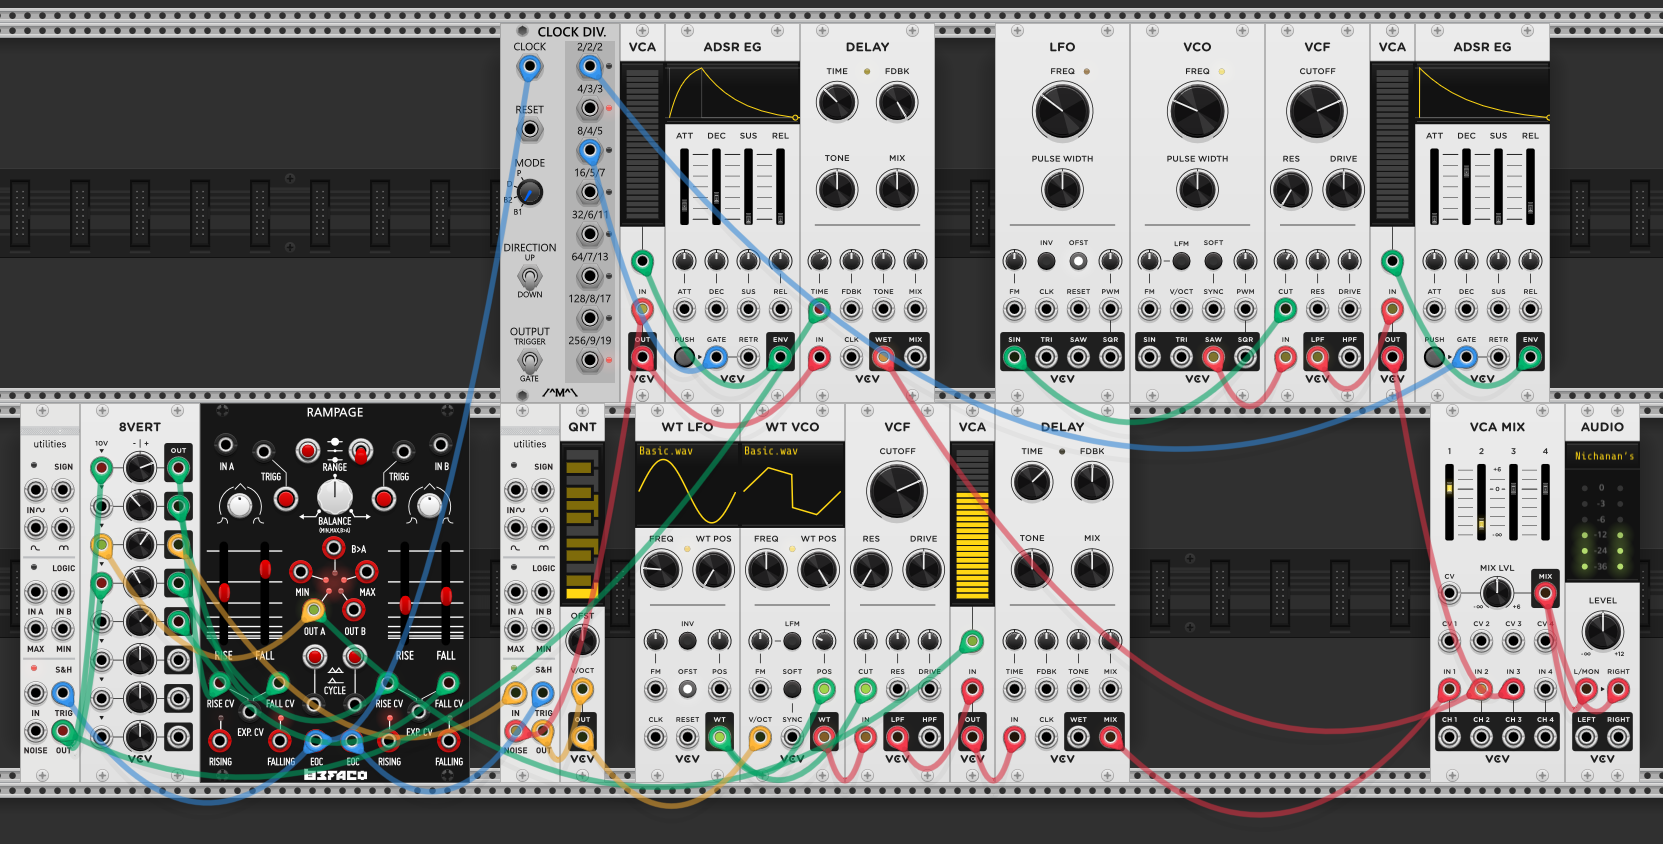Click HPF output on the VCF beside VCO
1663x844 pixels.
pyautogui.click(x=1349, y=357)
